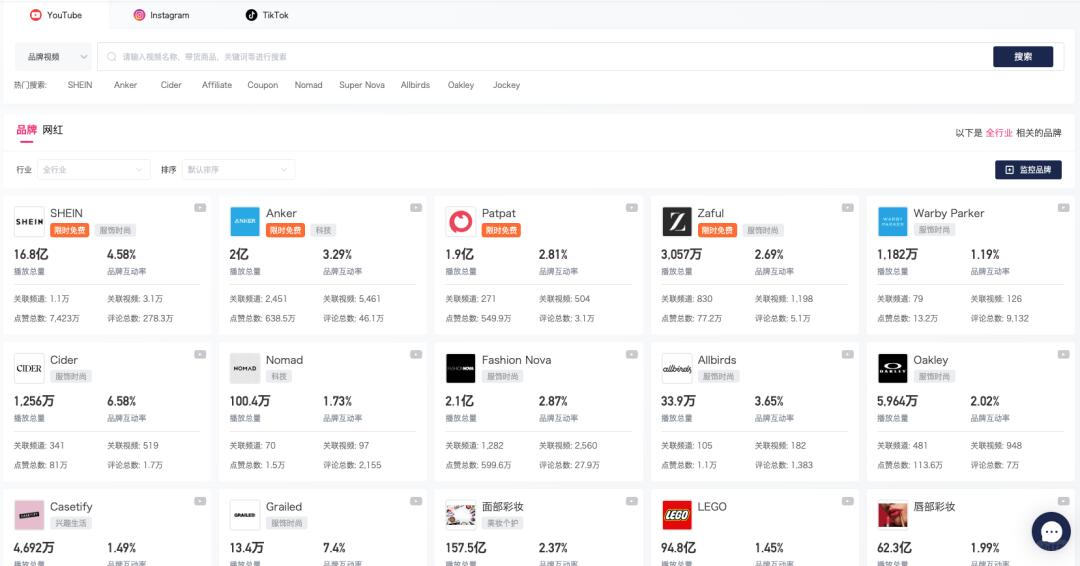Viewport: 1080px width, 566px height.
Task: Click the video icon on SHEIN card
Action: pos(200,207)
